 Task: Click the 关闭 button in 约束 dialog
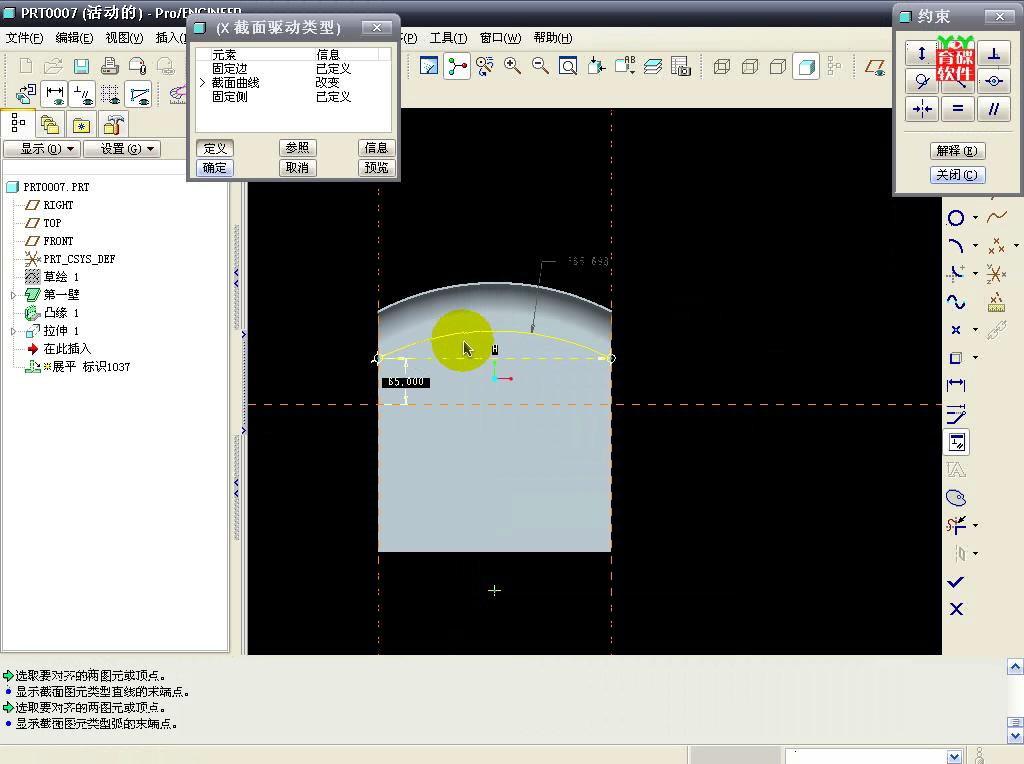click(x=957, y=175)
